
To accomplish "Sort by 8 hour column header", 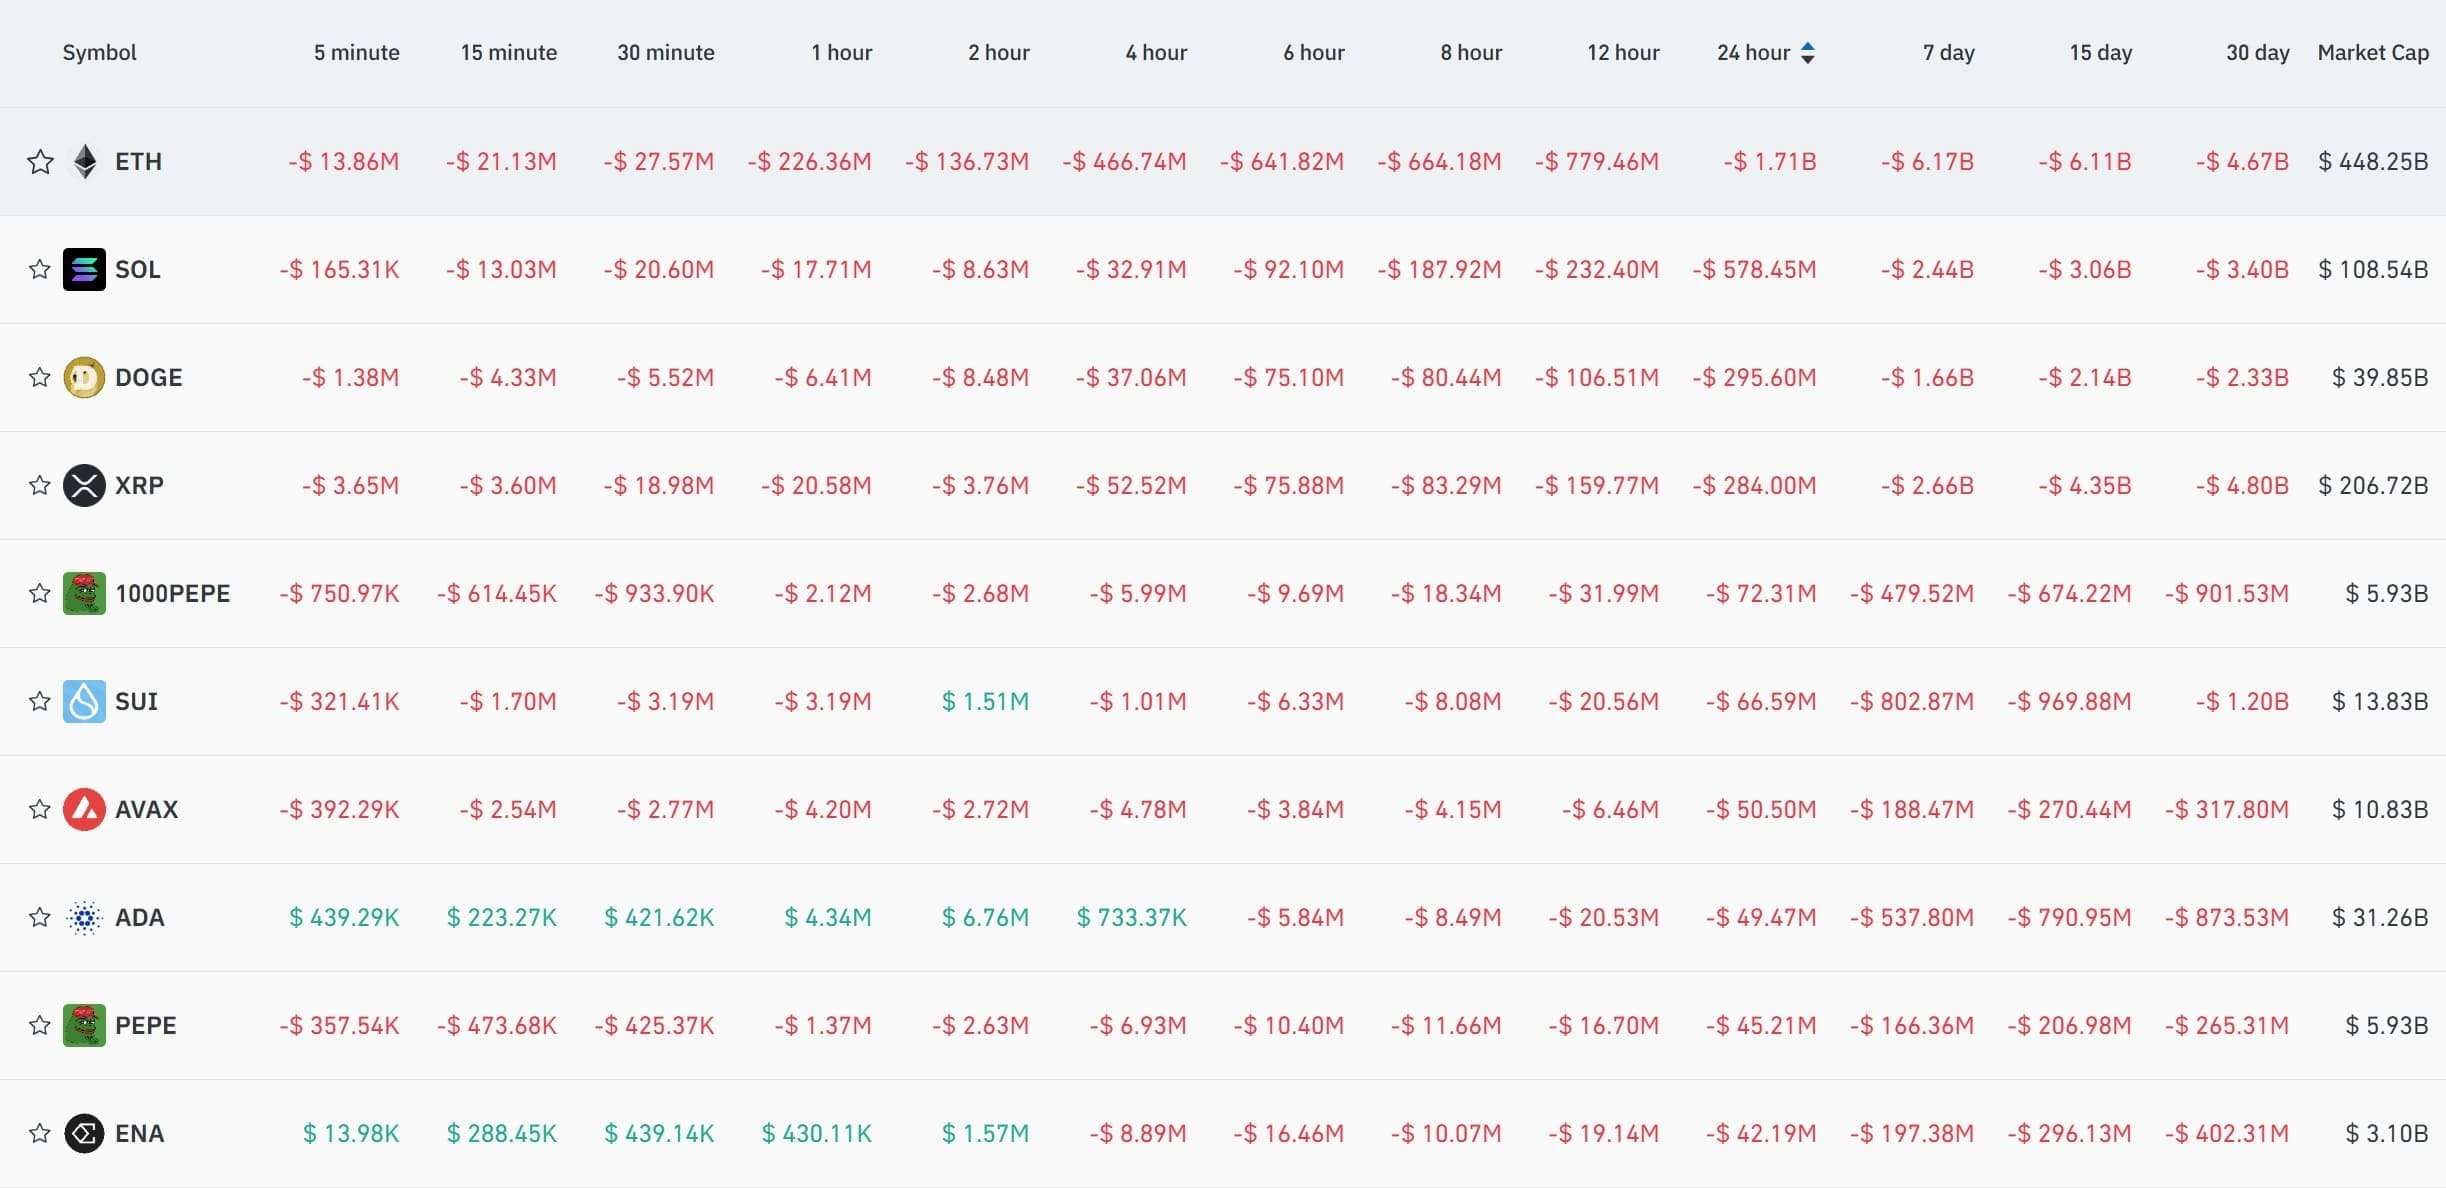I will (1471, 53).
